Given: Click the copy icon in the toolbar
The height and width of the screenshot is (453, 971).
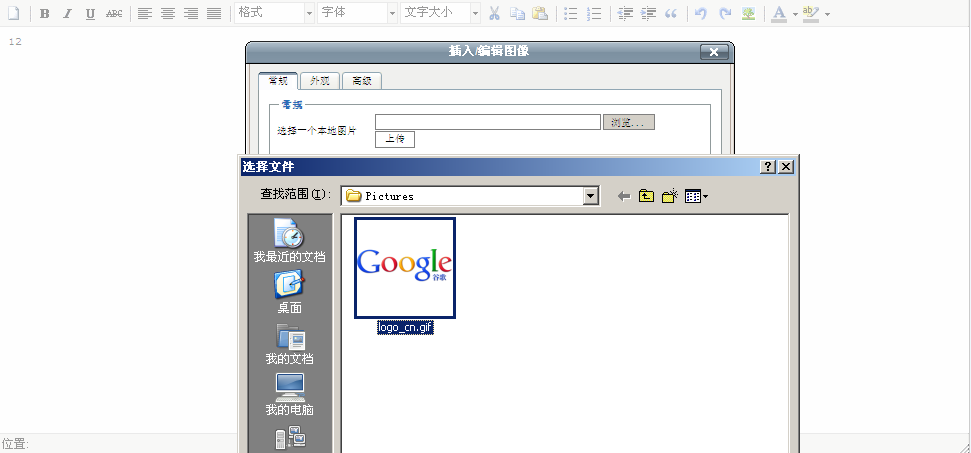Looking at the screenshot, I should coord(517,13).
